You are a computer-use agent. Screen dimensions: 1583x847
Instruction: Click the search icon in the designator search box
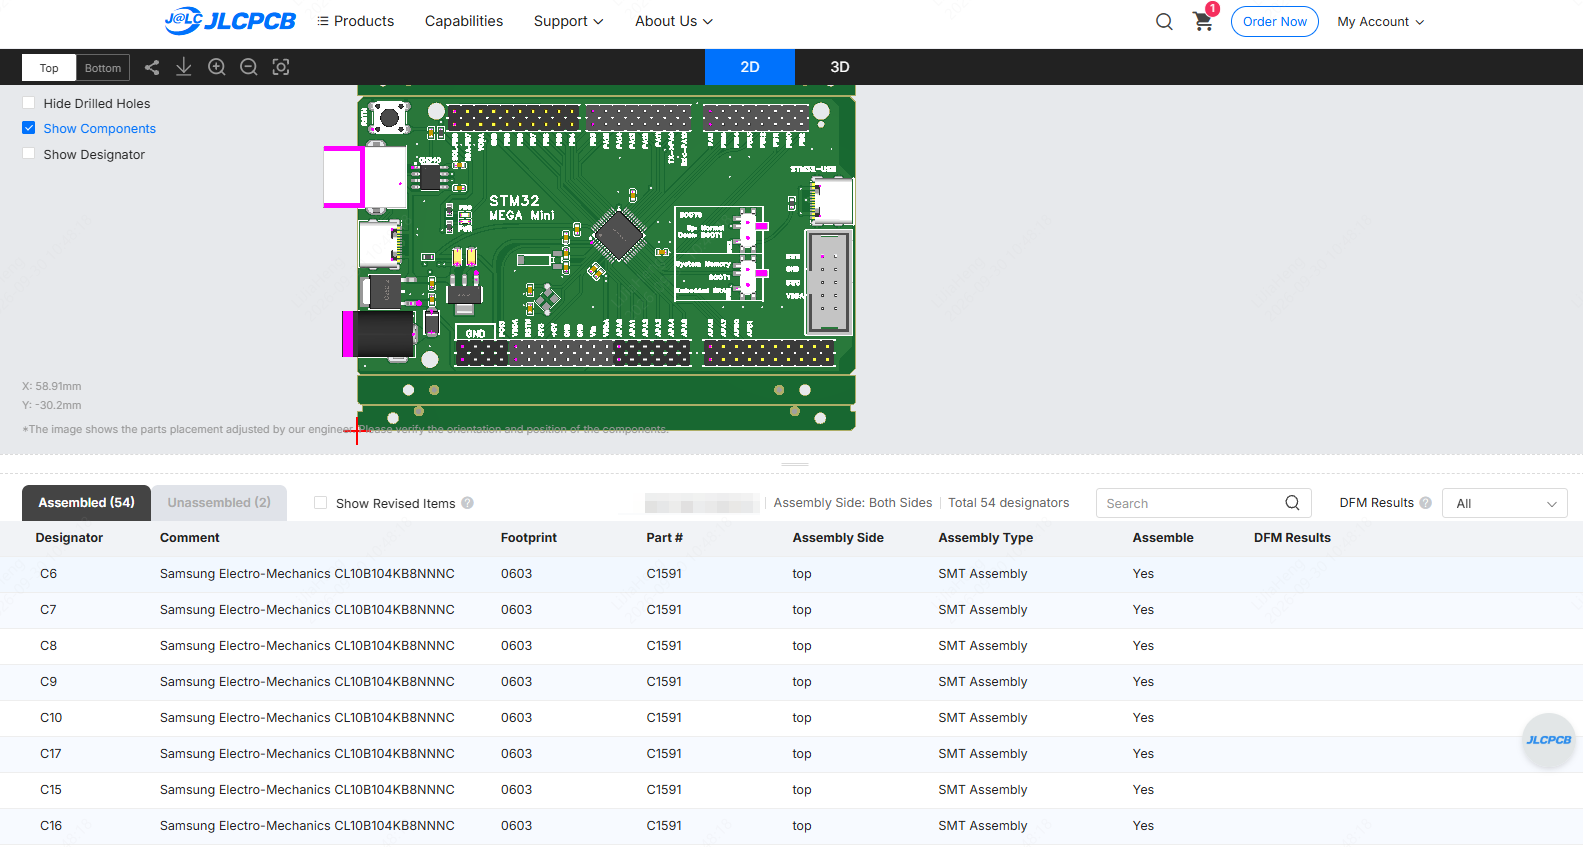click(1292, 503)
